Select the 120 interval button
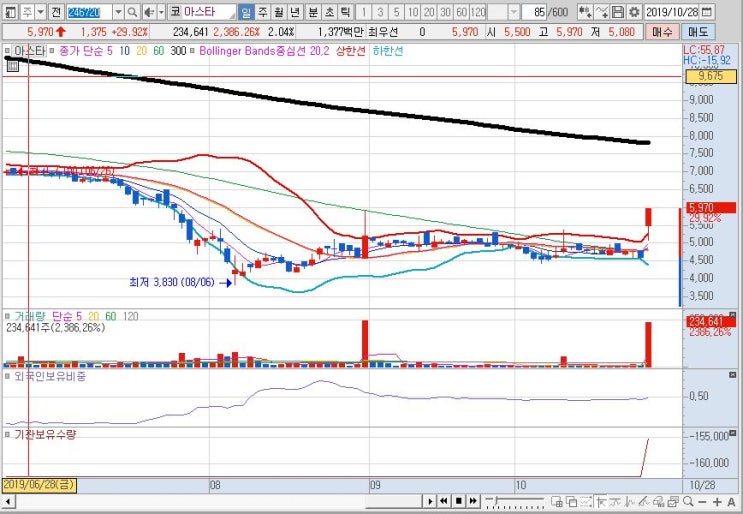Viewport: 743px width, 514px height. (x=478, y=12)
